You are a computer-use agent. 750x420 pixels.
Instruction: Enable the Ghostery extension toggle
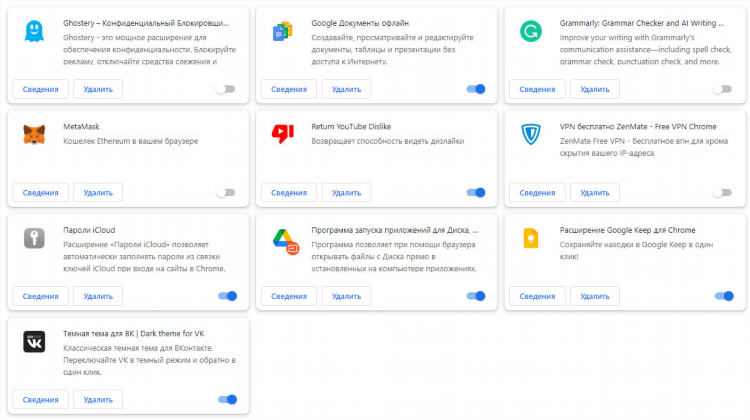click(225, 89)
